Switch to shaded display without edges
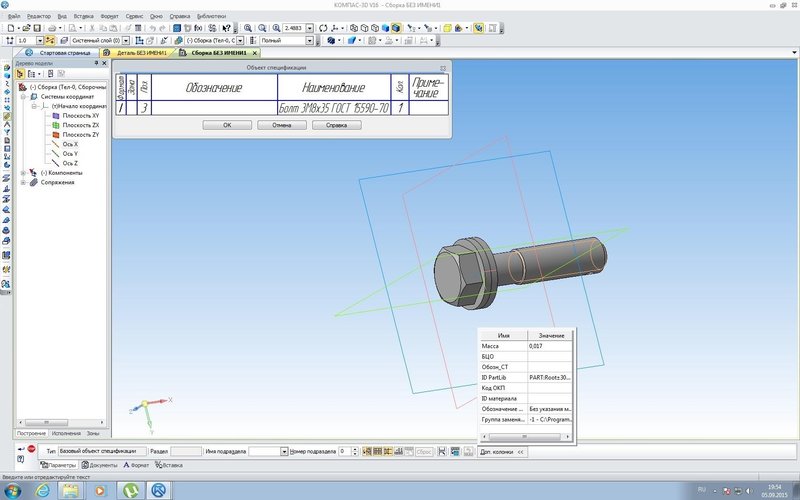The height and width of the screenshot is (500, 800). 385,28
